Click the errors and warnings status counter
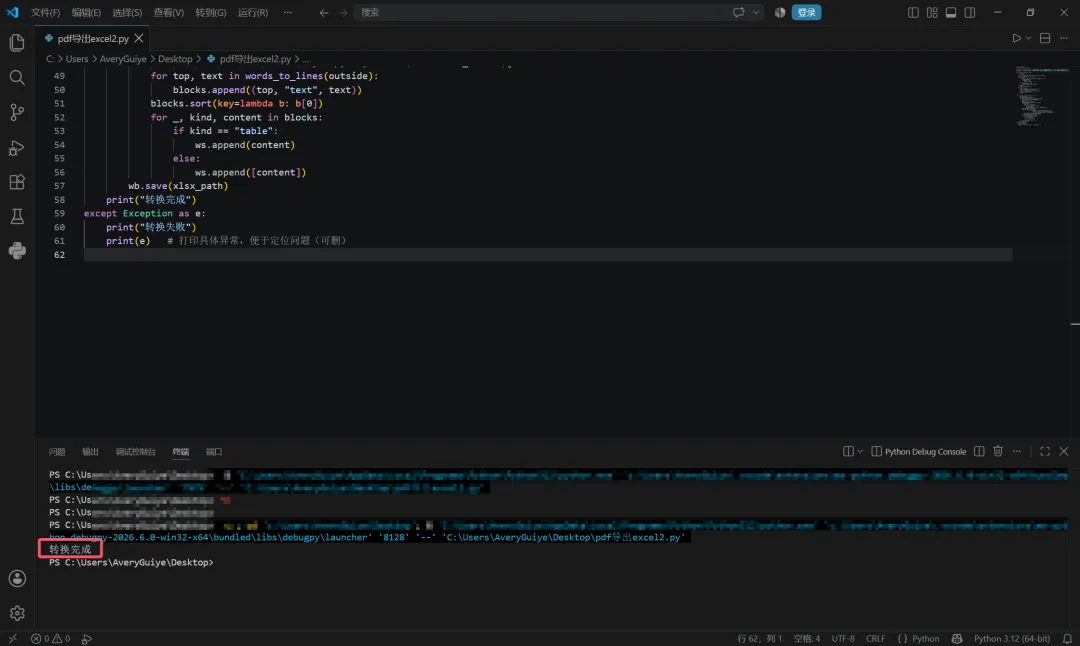Image resolution: width=1080 pixels, height=646 pixels. point(50,639)
